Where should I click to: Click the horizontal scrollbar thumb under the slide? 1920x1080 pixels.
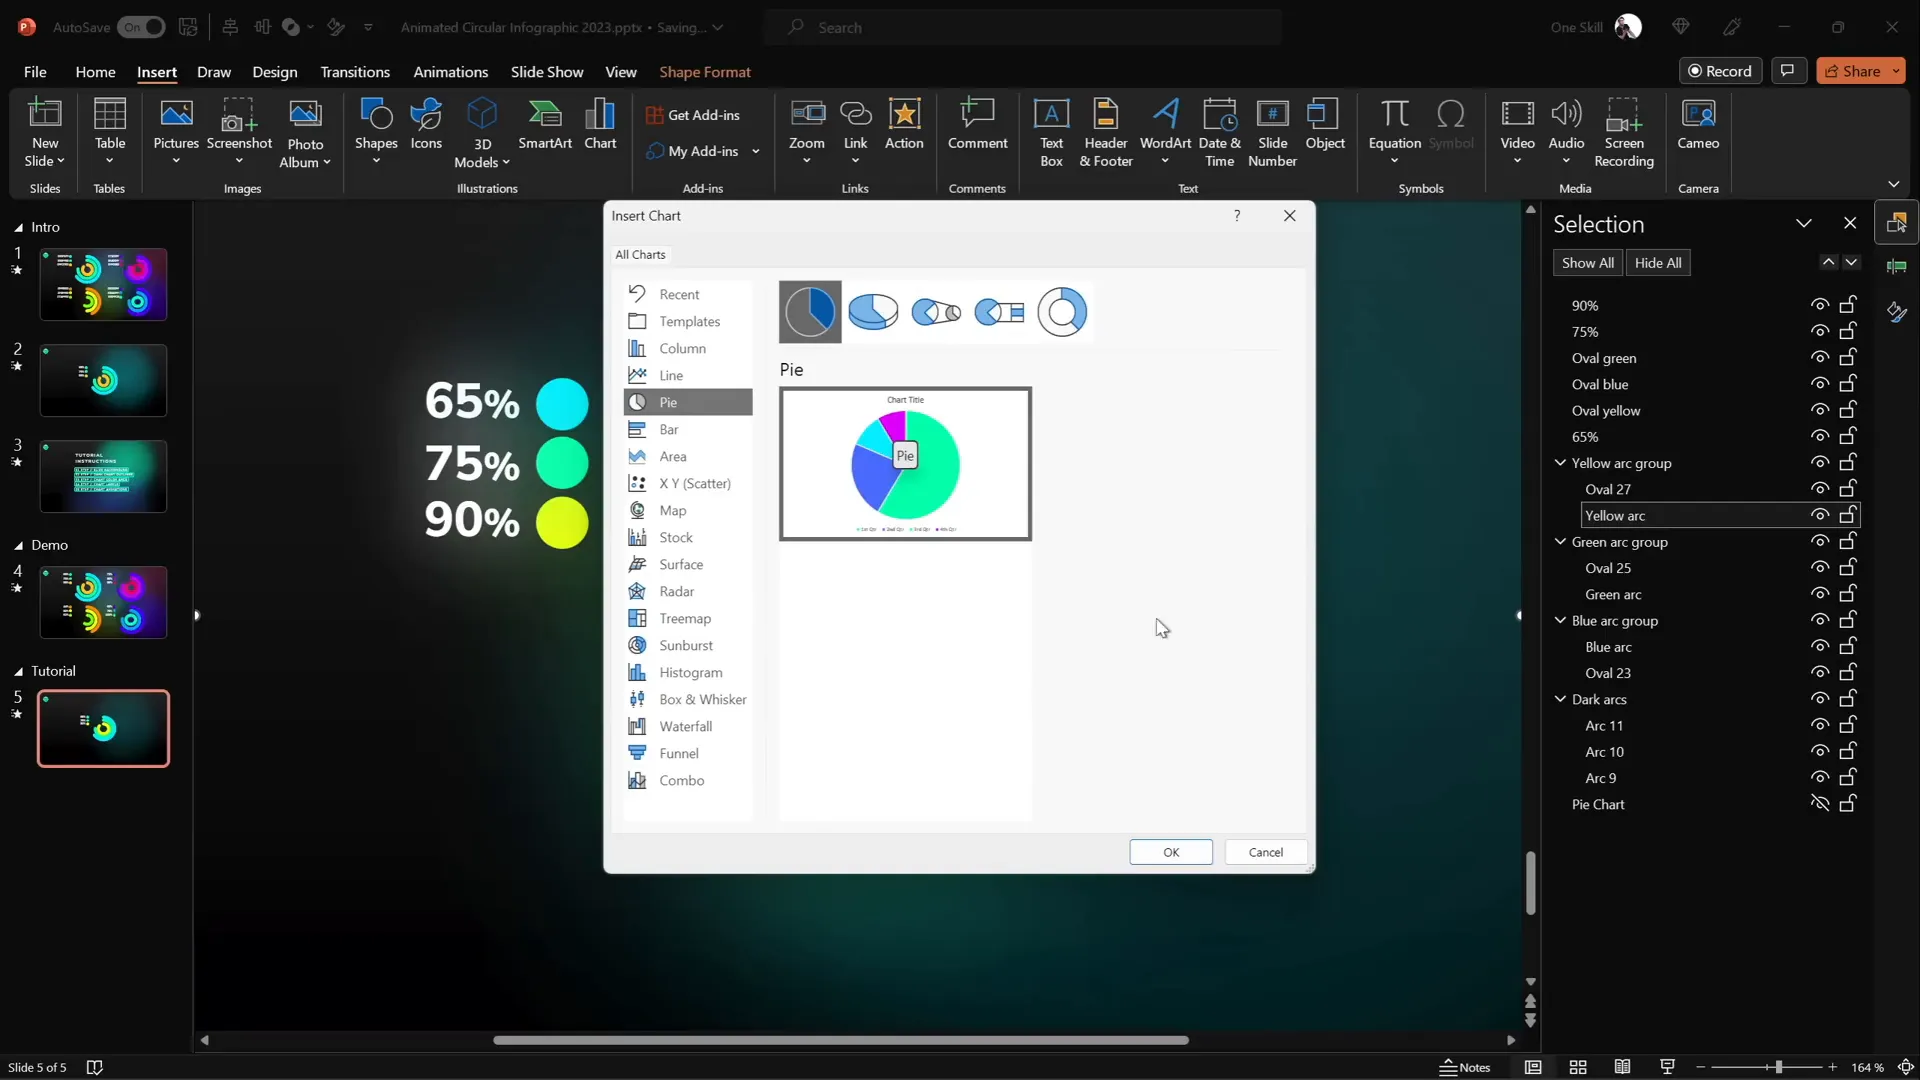[840, 1040]
